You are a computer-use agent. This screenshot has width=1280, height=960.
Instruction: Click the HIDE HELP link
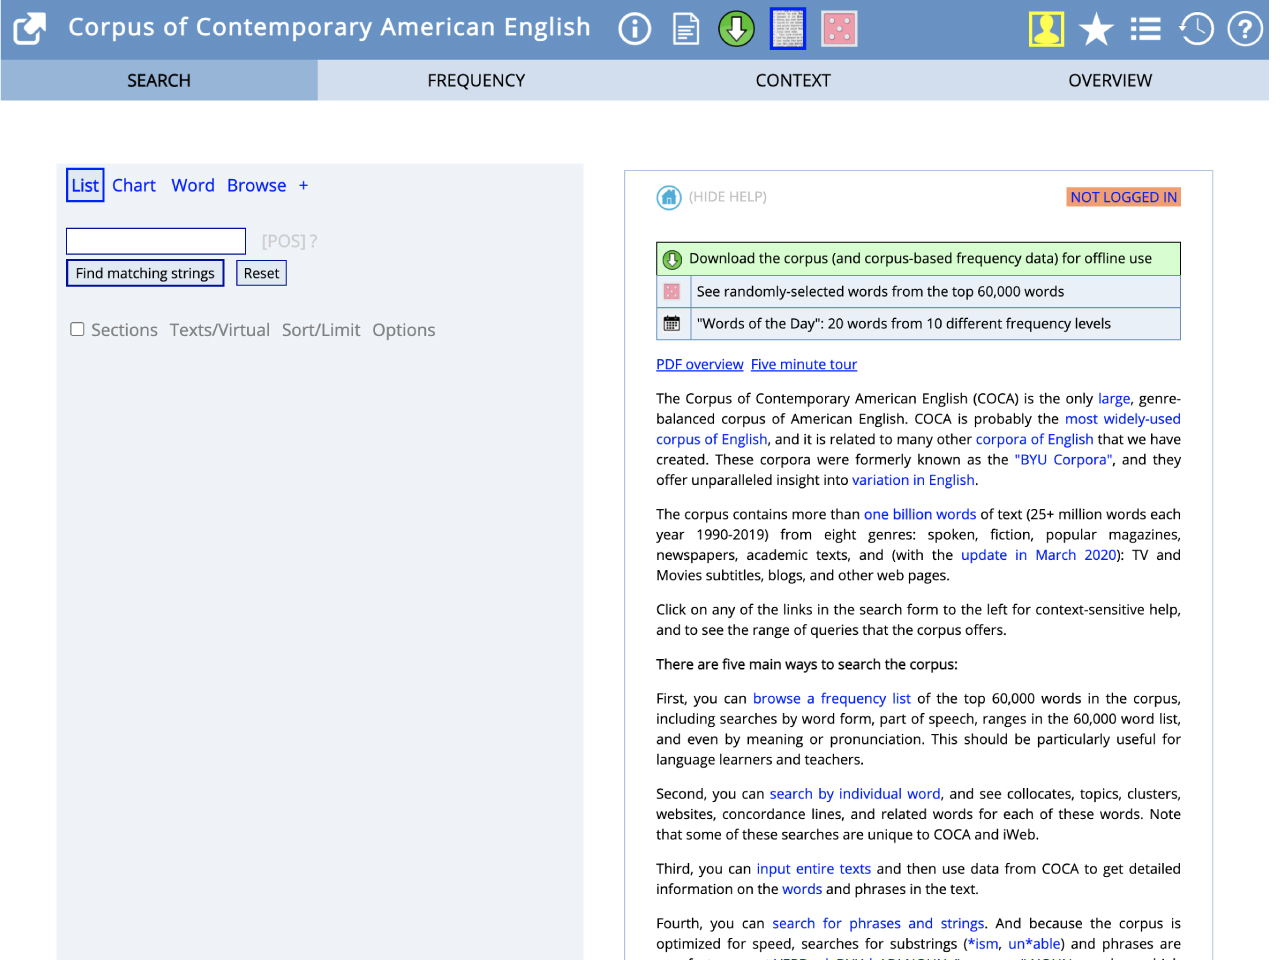point(728,197)
